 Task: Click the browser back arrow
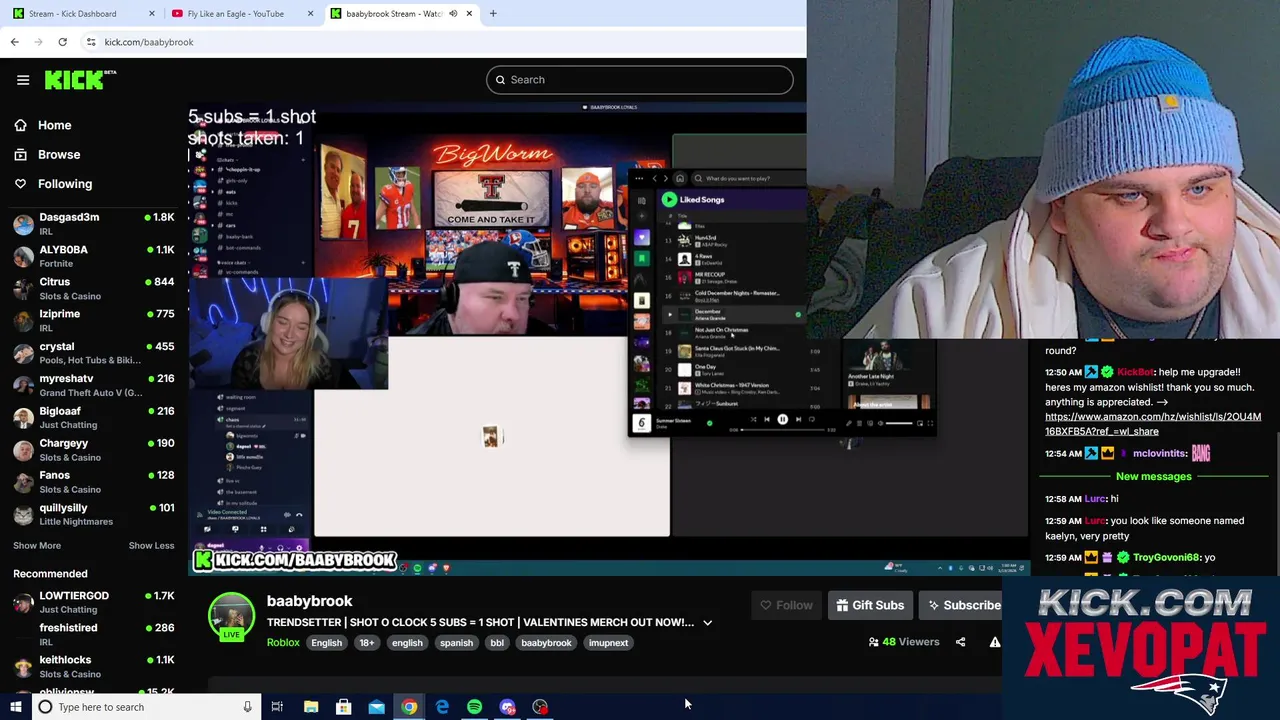[14, 42]
